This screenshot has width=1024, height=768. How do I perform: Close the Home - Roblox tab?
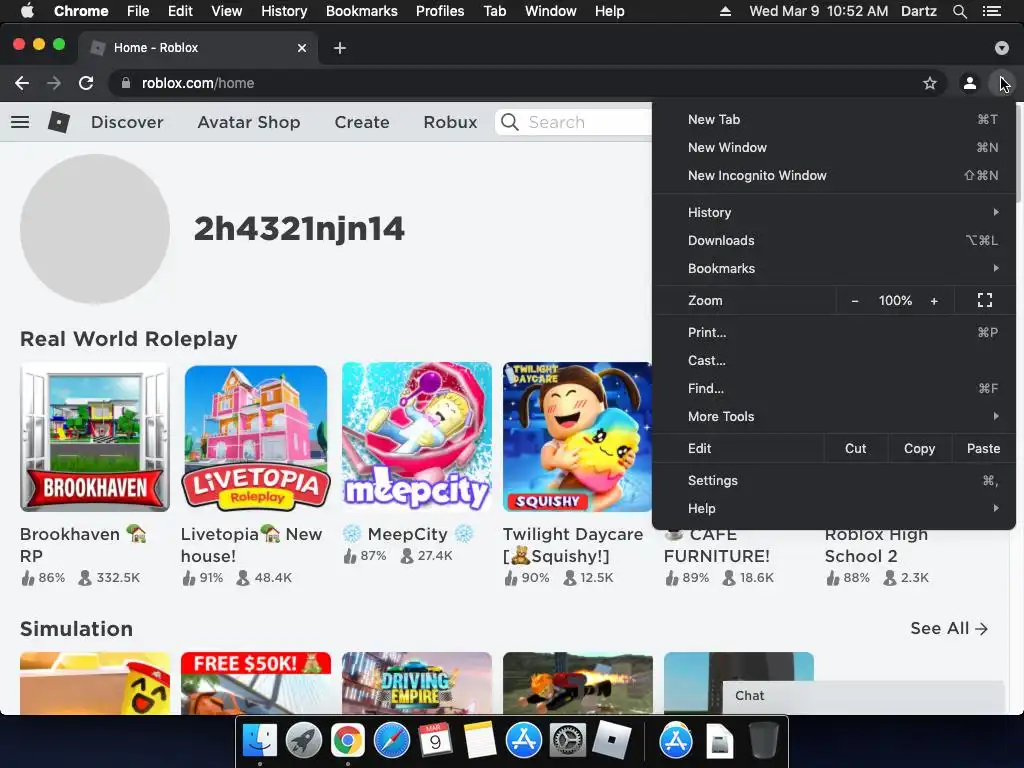pyautogui.click(x=302, y=48)
